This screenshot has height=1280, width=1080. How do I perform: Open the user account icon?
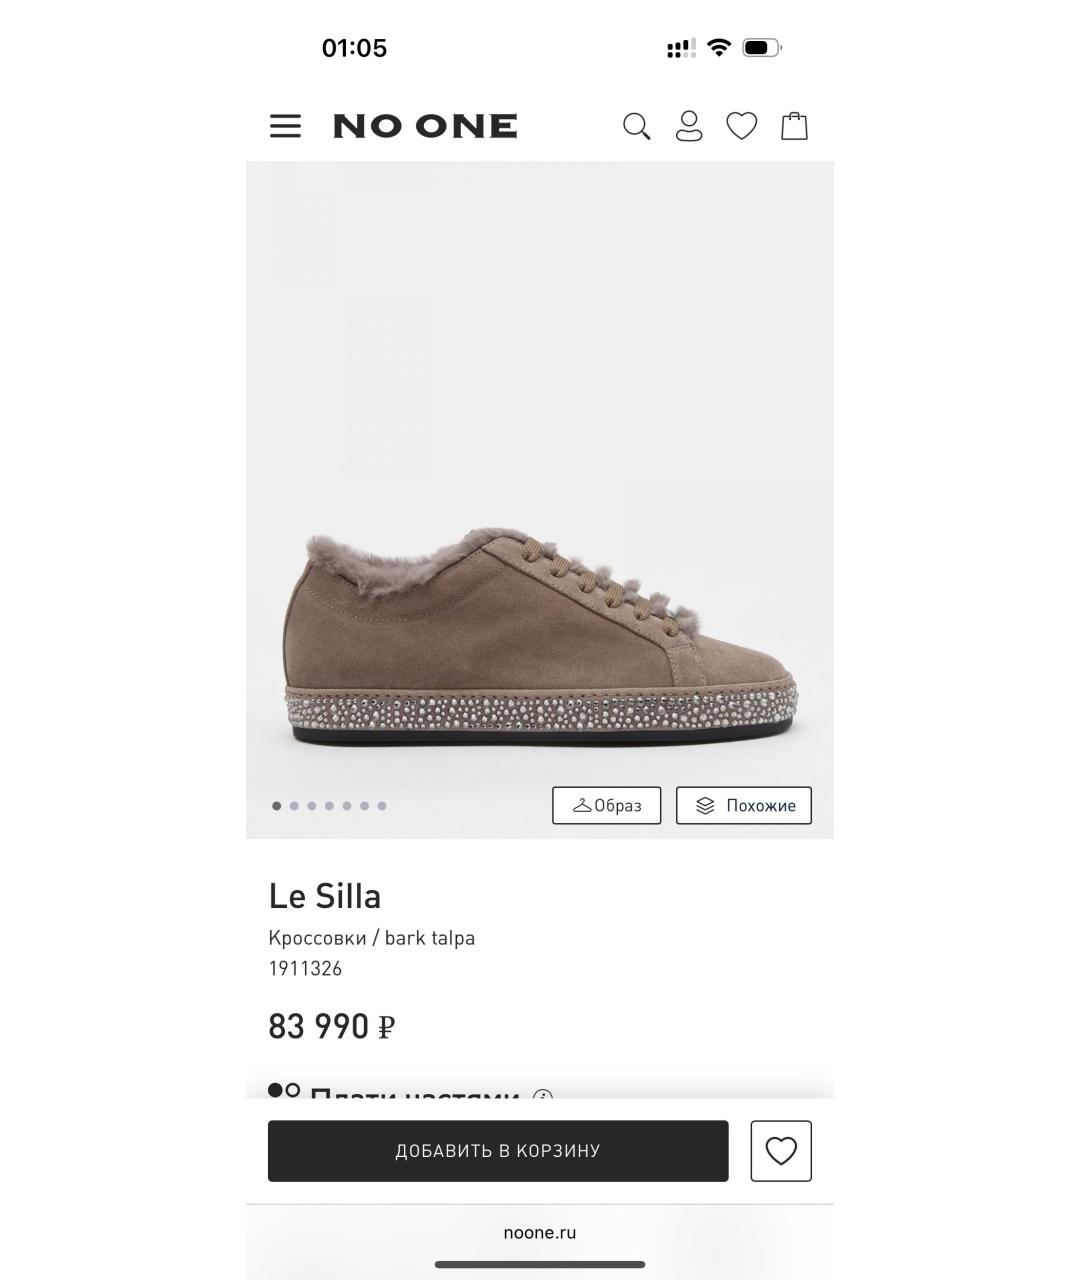tap(689, 126)
